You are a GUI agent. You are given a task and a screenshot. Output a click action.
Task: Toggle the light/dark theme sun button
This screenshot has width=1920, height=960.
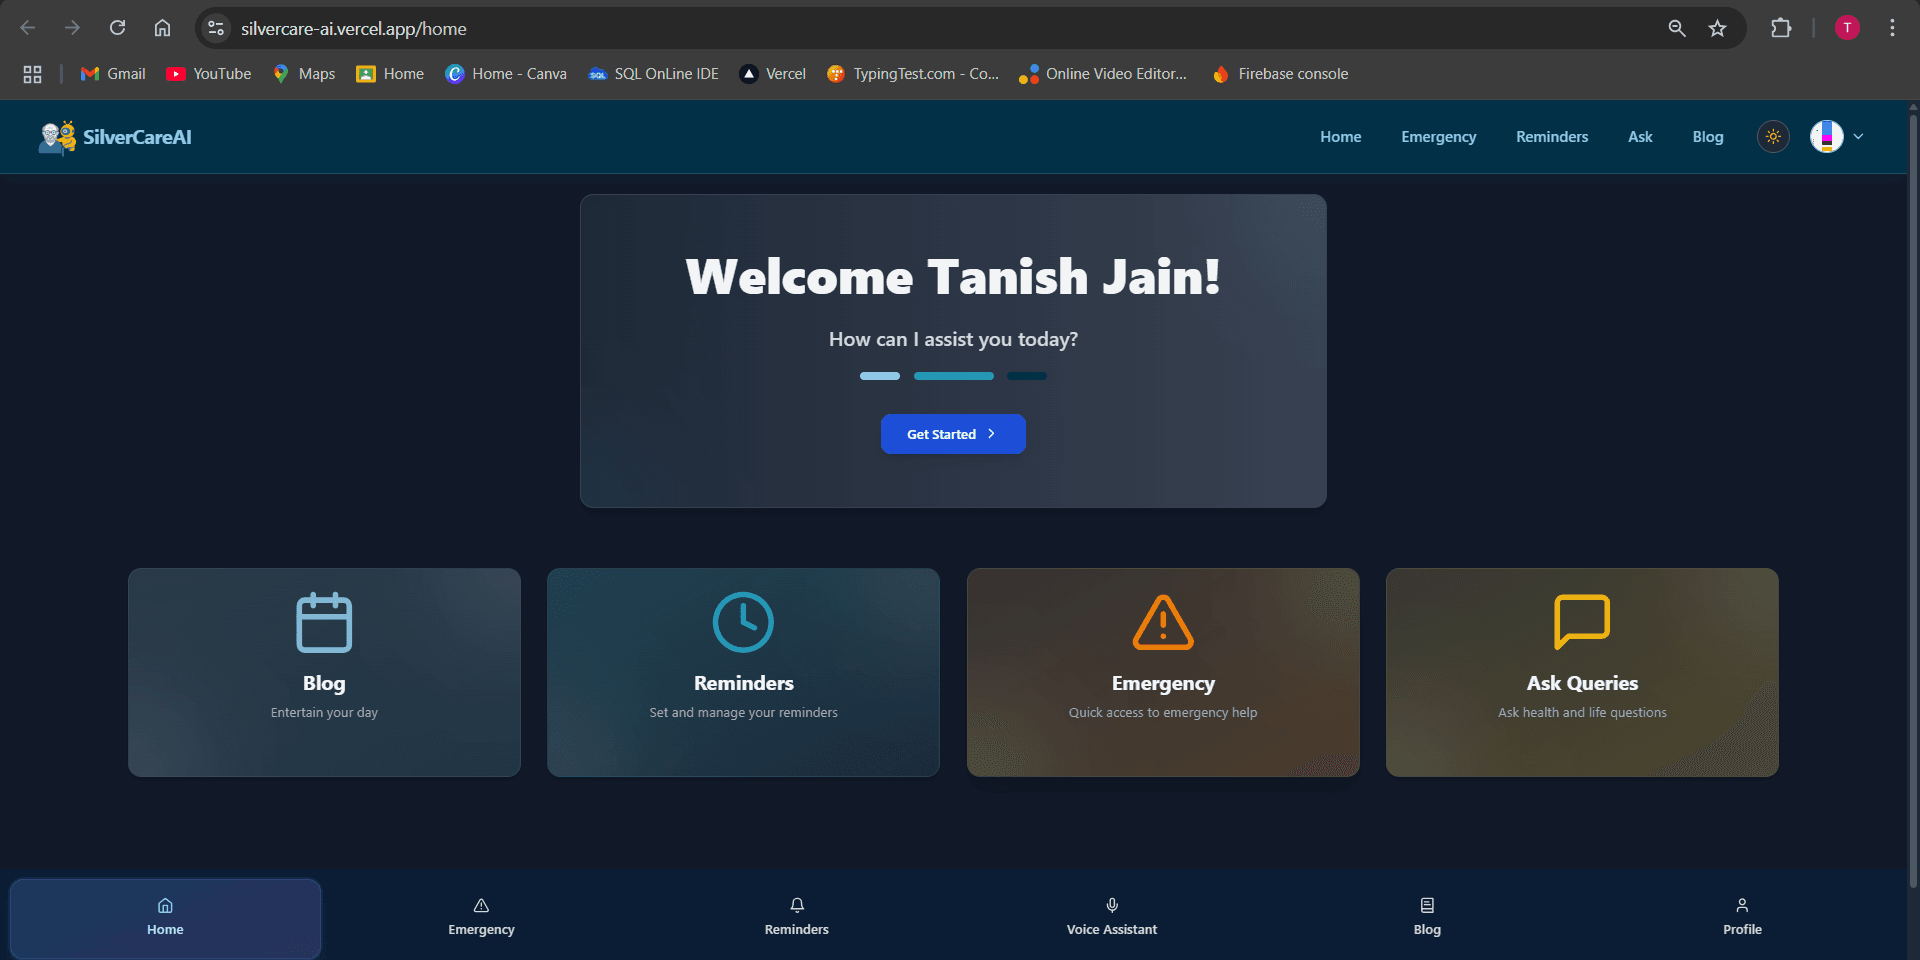(1773, 137)
